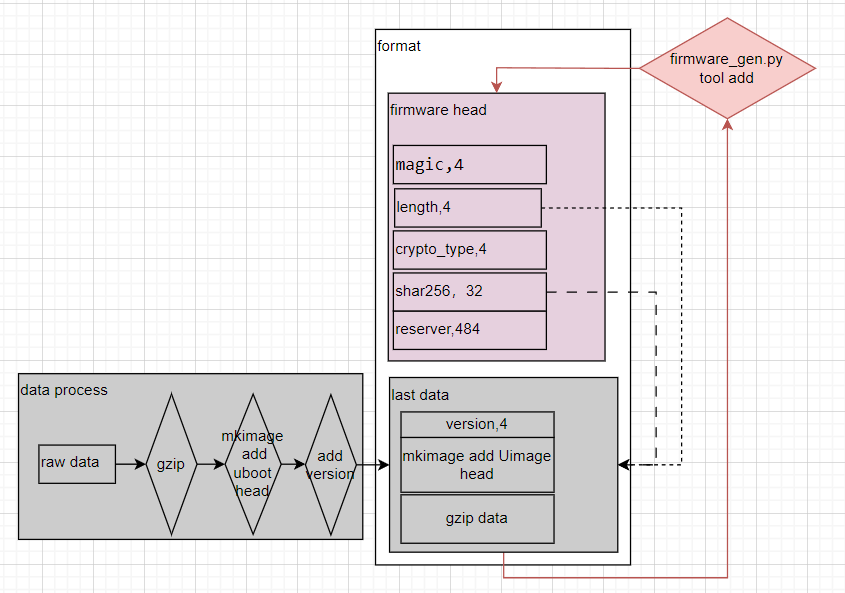Image resolution: width=845 pixels, height=593 pixels.
Task: Click the red arrow entering firmware_gen.py diamond
Action: (x=727, y=350)
